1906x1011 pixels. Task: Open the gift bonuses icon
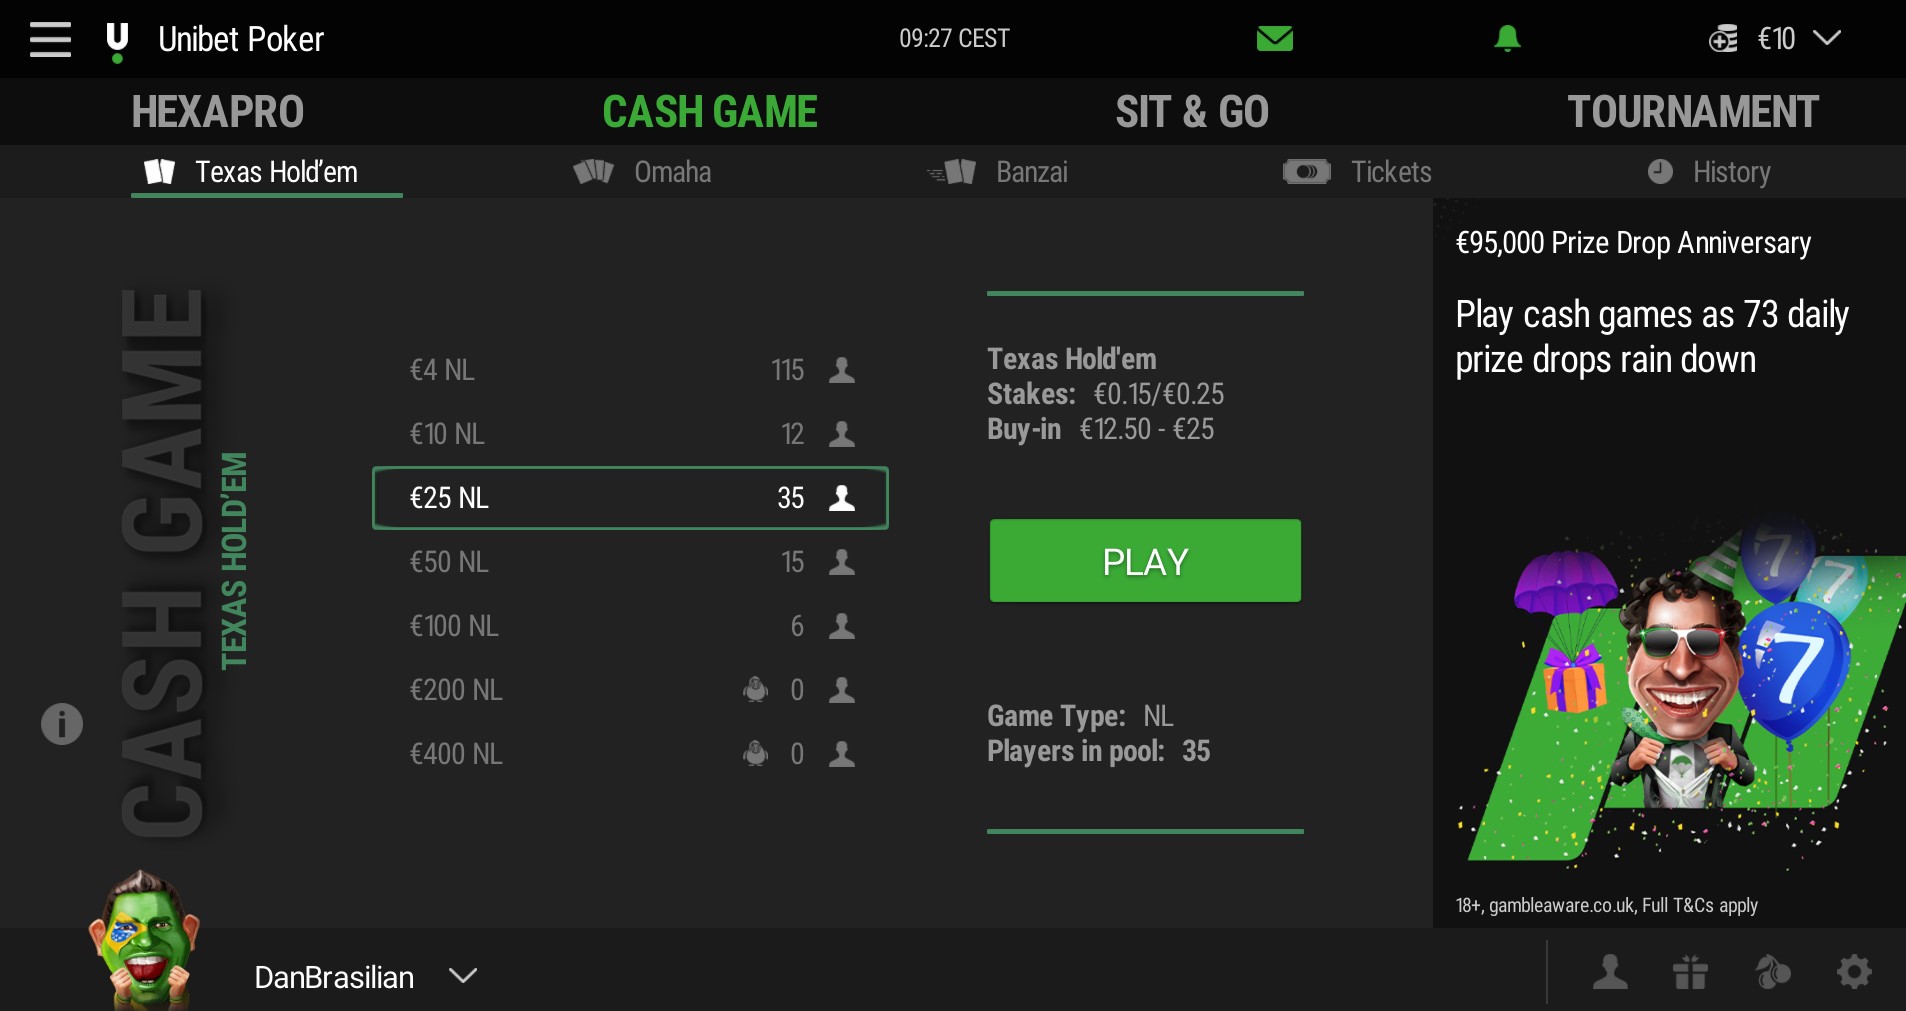tap(1690, 971)
